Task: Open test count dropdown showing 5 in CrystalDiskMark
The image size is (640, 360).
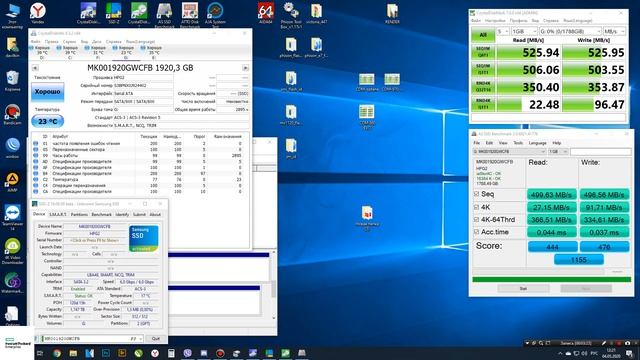Action: (502, 31)
